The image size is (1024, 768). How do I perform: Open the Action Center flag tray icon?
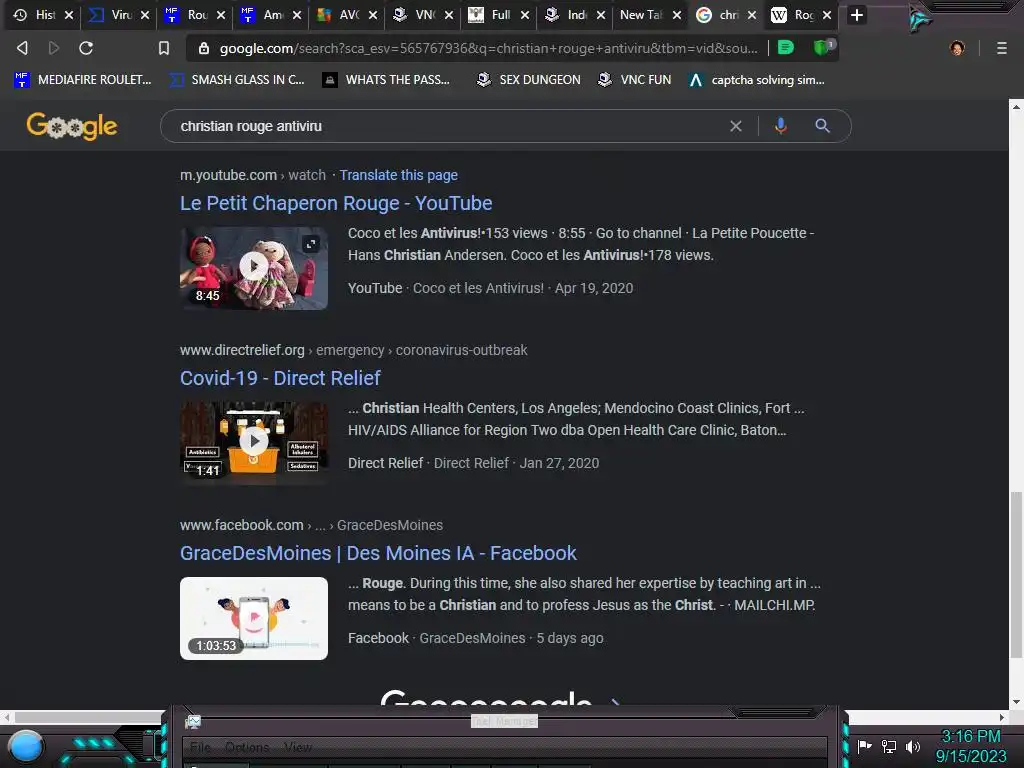coord(864,746)
